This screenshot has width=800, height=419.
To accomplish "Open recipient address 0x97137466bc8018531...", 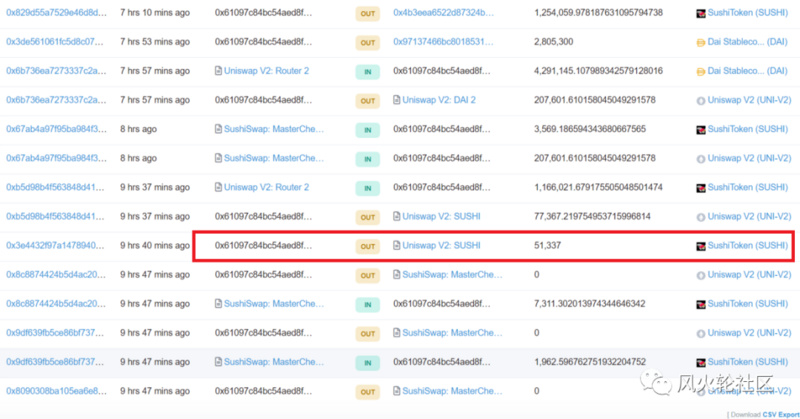I will tap(443, 42).
